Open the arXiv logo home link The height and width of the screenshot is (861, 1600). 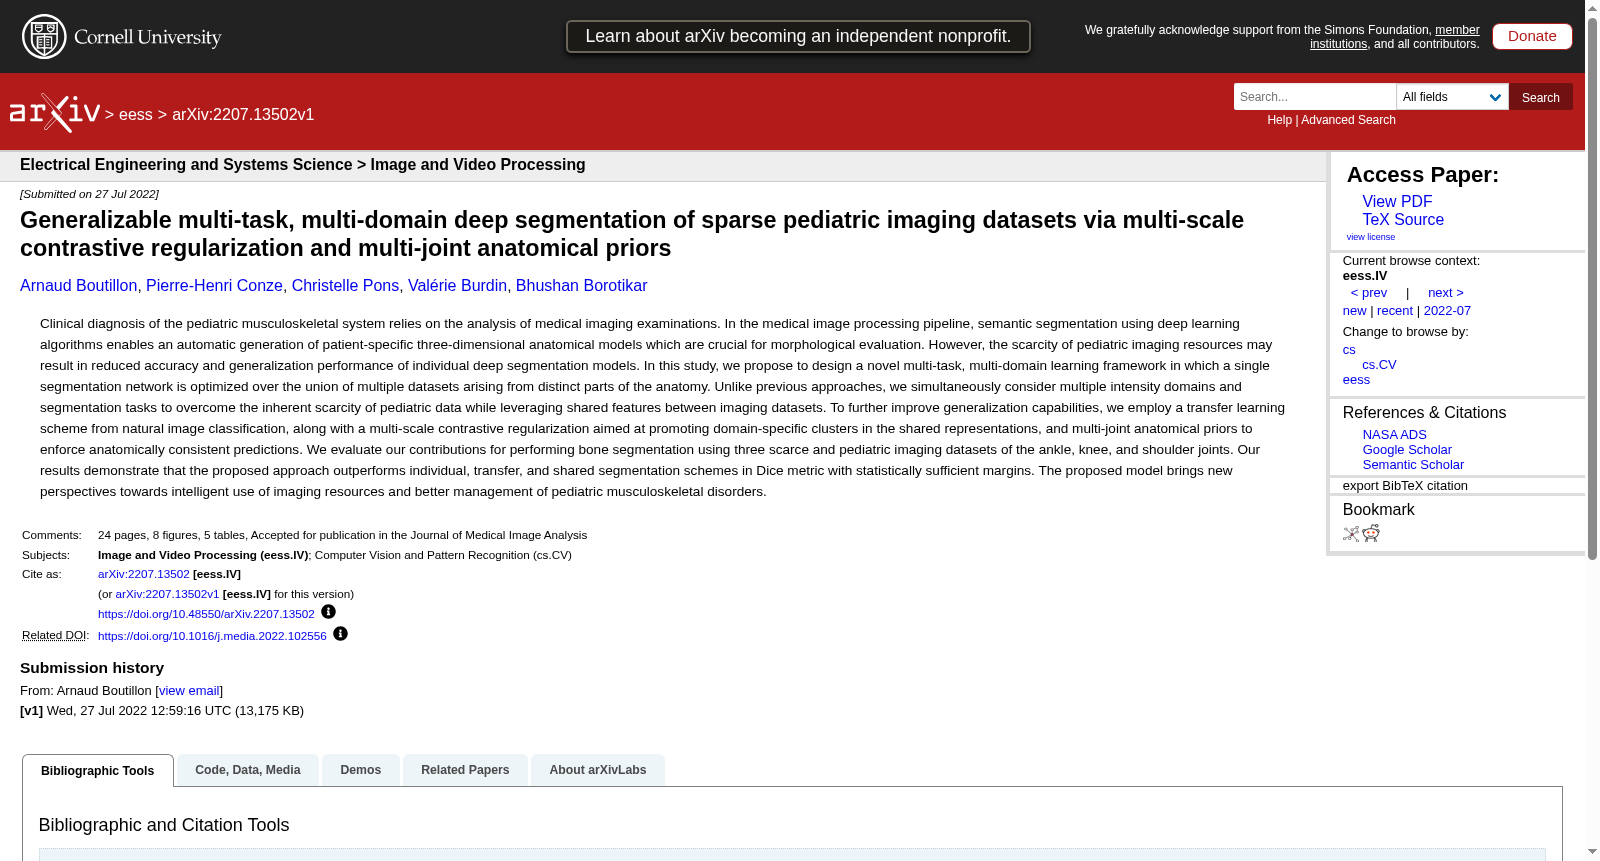(x=55, y=113)
